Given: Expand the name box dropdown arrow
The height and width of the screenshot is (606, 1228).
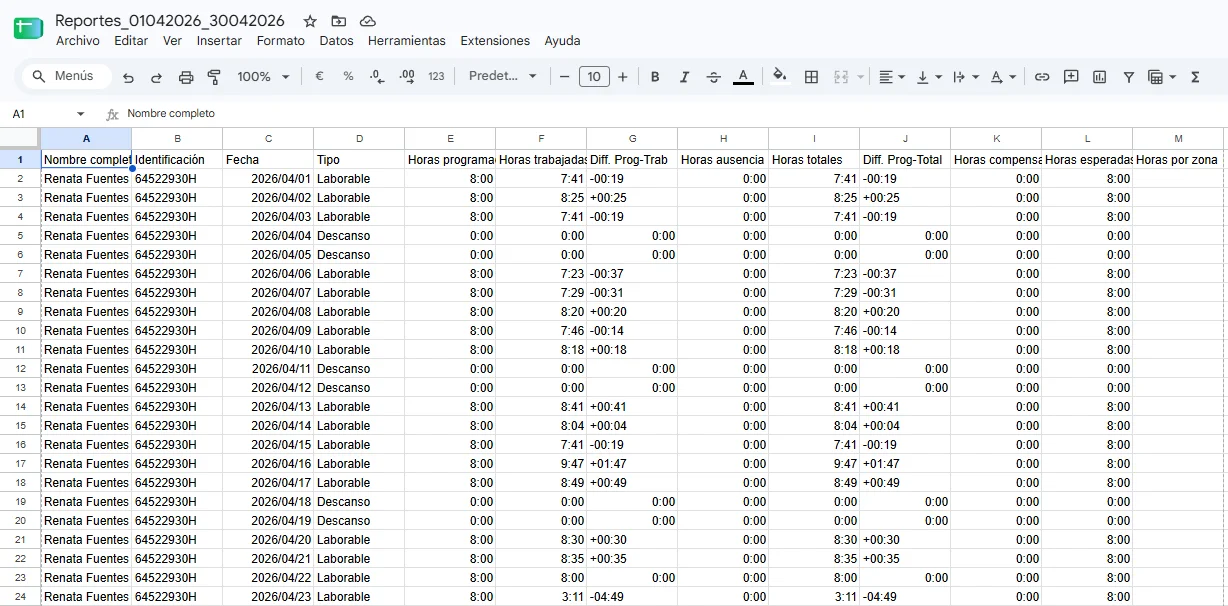Looking at the screenshot, I should point(81,114).
